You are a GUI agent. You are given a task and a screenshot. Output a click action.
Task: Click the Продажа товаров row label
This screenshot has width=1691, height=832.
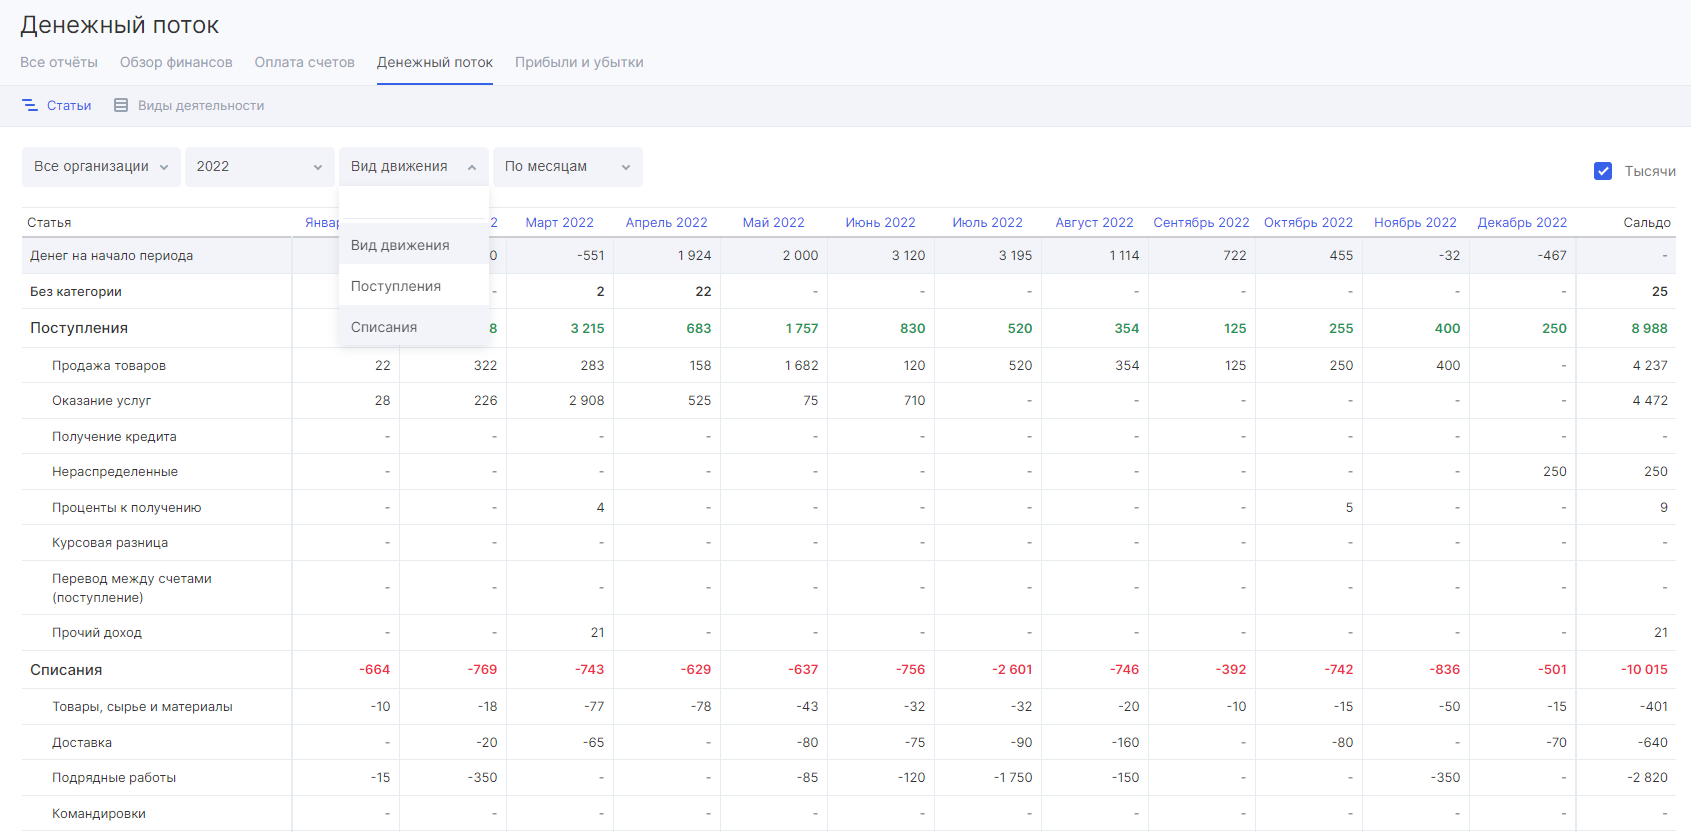tap(109, 365)
